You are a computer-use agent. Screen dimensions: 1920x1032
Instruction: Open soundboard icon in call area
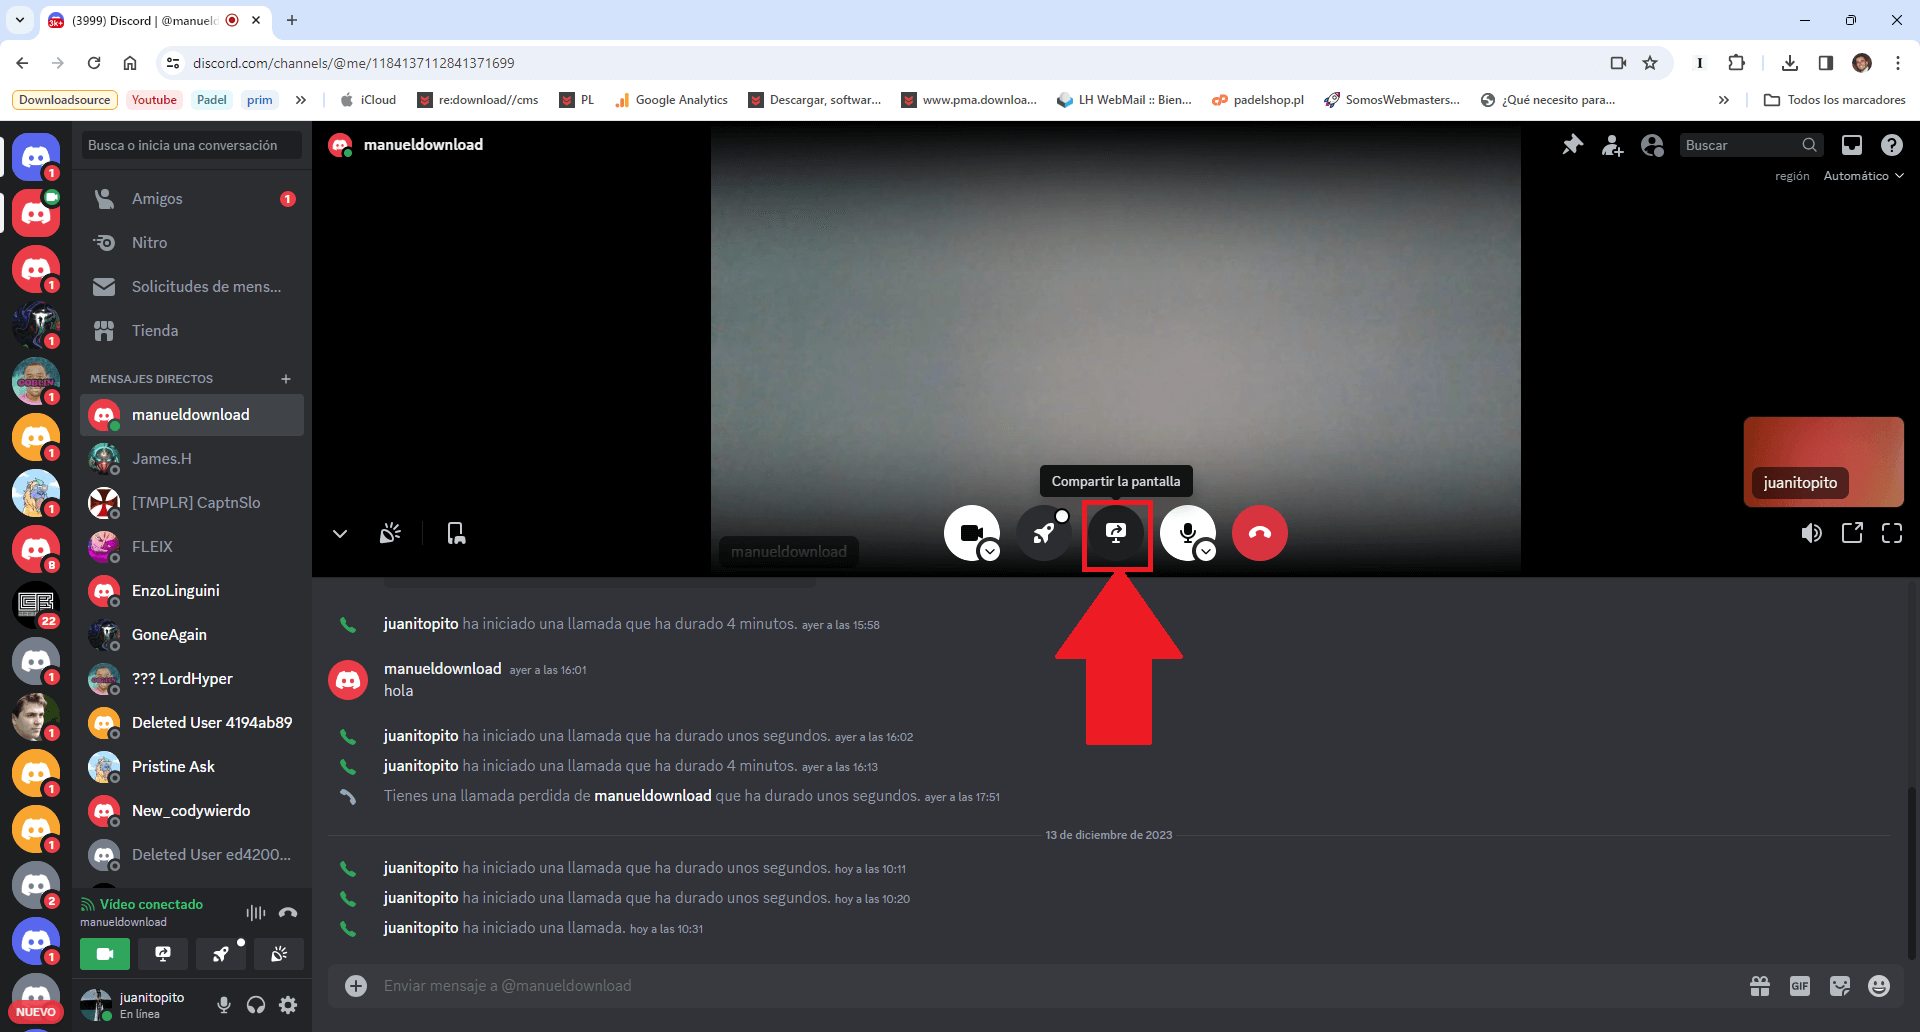point(391,533)
